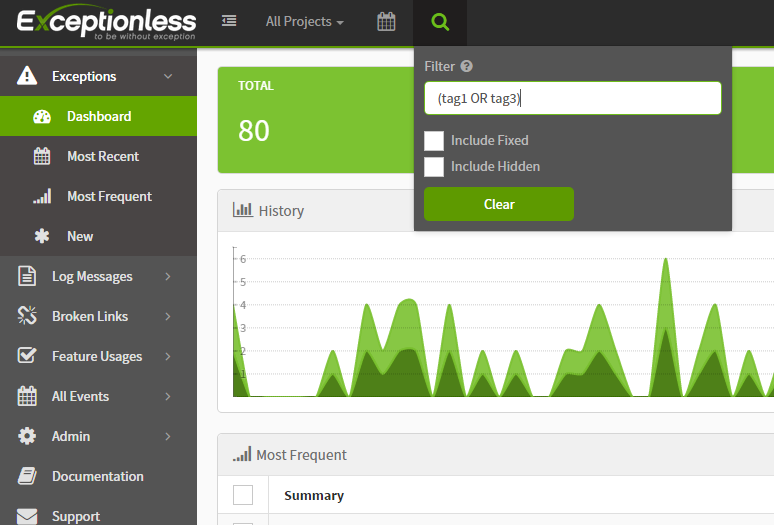Click the Most Frequent bars icon
The image size is (774, 525).
42,196
